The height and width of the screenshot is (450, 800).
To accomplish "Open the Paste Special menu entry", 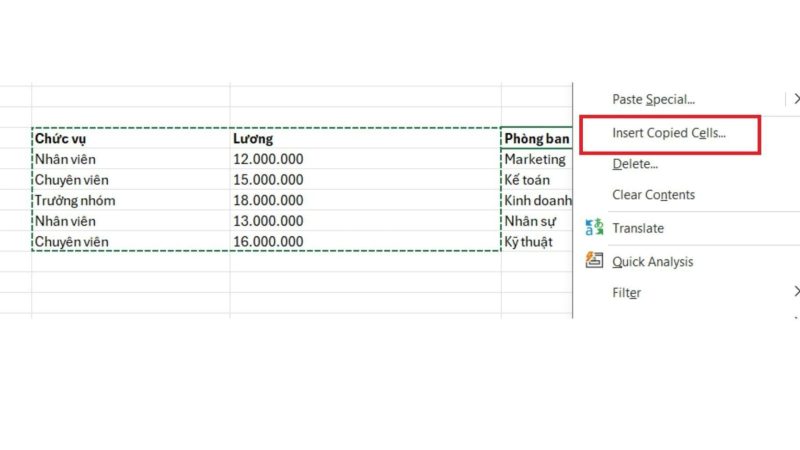I will [x=653, y=99].
